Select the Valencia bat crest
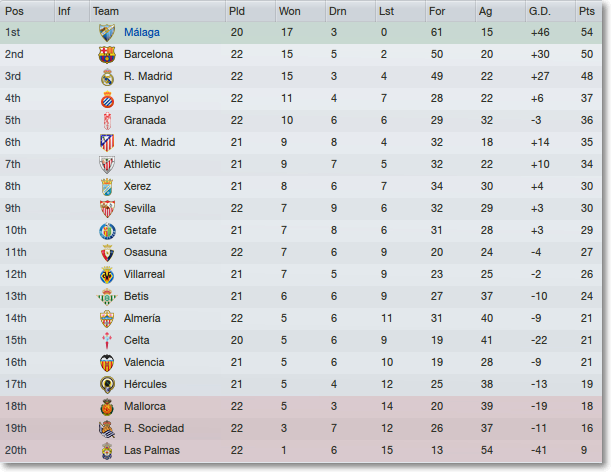The width and height of the screenshot is (611, 472). coord(107,363)
